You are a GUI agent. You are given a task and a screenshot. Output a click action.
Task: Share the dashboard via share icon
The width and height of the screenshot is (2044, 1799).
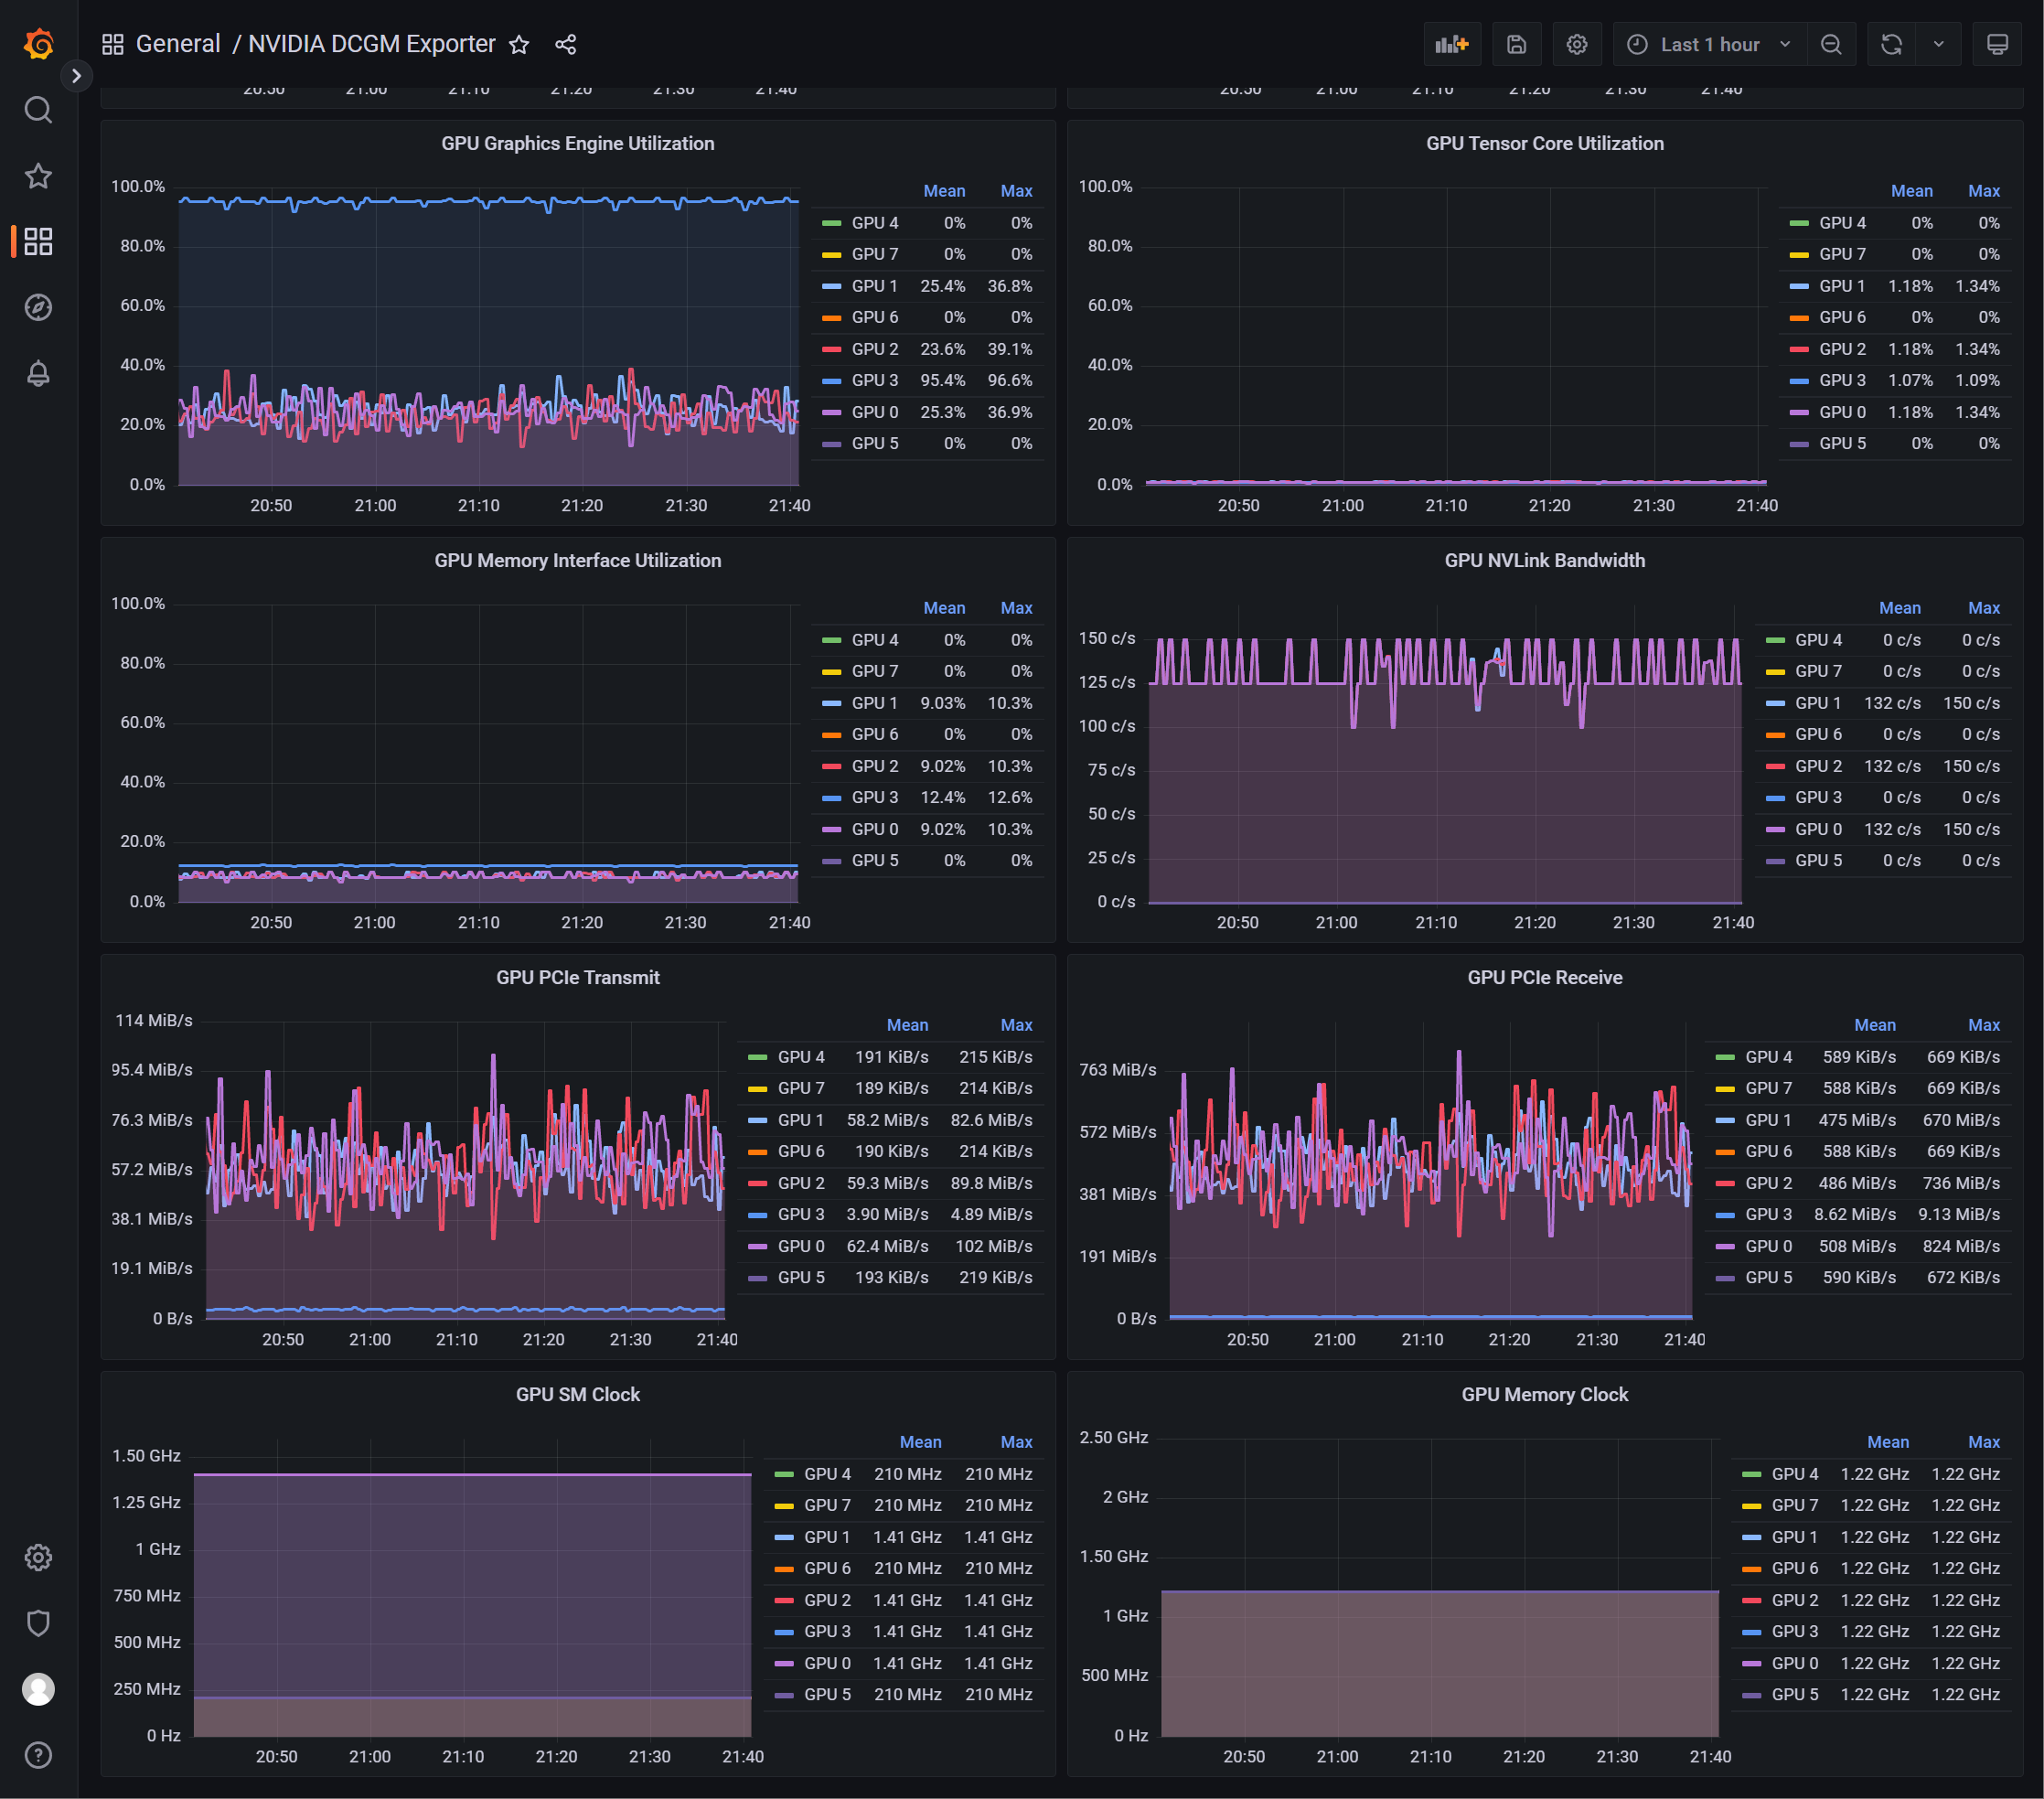(x=565, y=44)
